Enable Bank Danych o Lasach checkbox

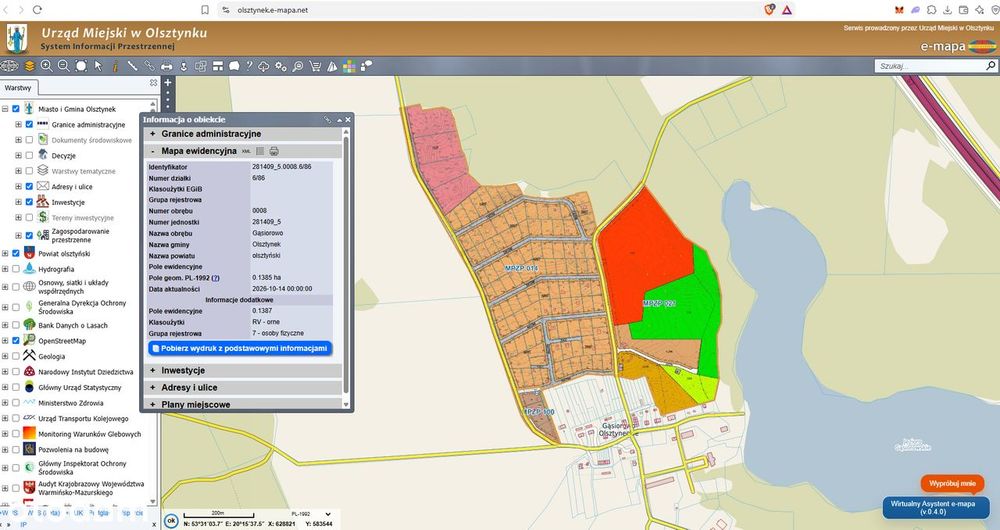click(x=16, y=325)
